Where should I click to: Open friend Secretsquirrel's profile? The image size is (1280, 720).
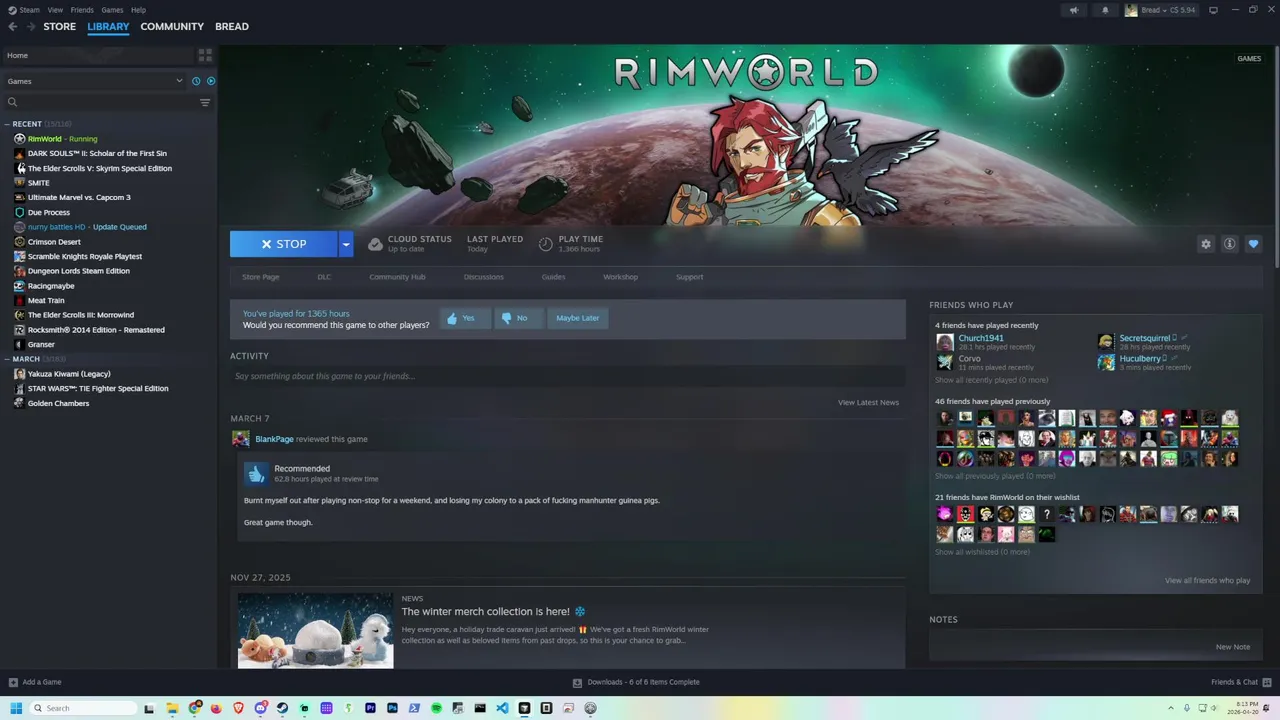click(x=1144, y=338)
